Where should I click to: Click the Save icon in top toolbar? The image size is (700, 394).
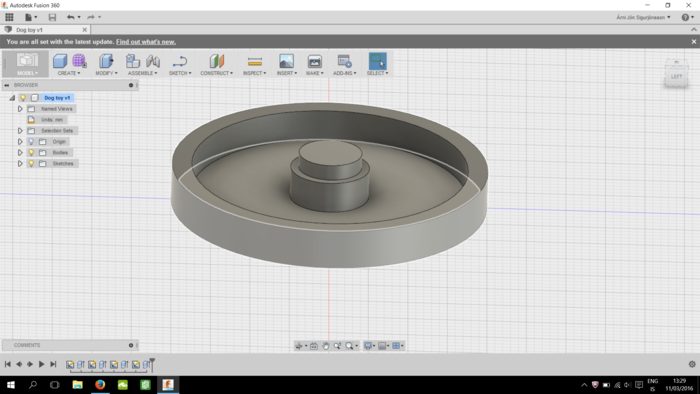coord(52,17)
